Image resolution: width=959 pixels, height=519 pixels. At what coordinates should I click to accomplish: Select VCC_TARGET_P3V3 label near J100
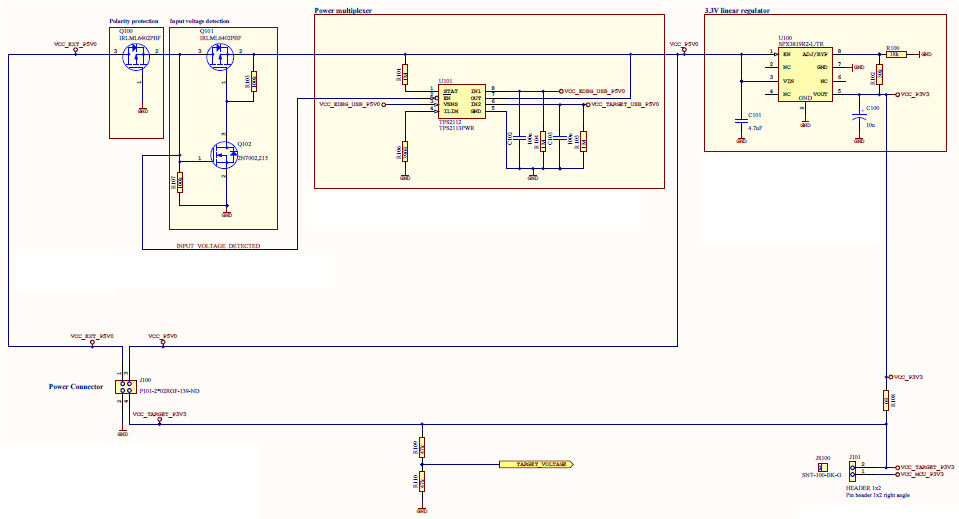click(x=160, y=414)
